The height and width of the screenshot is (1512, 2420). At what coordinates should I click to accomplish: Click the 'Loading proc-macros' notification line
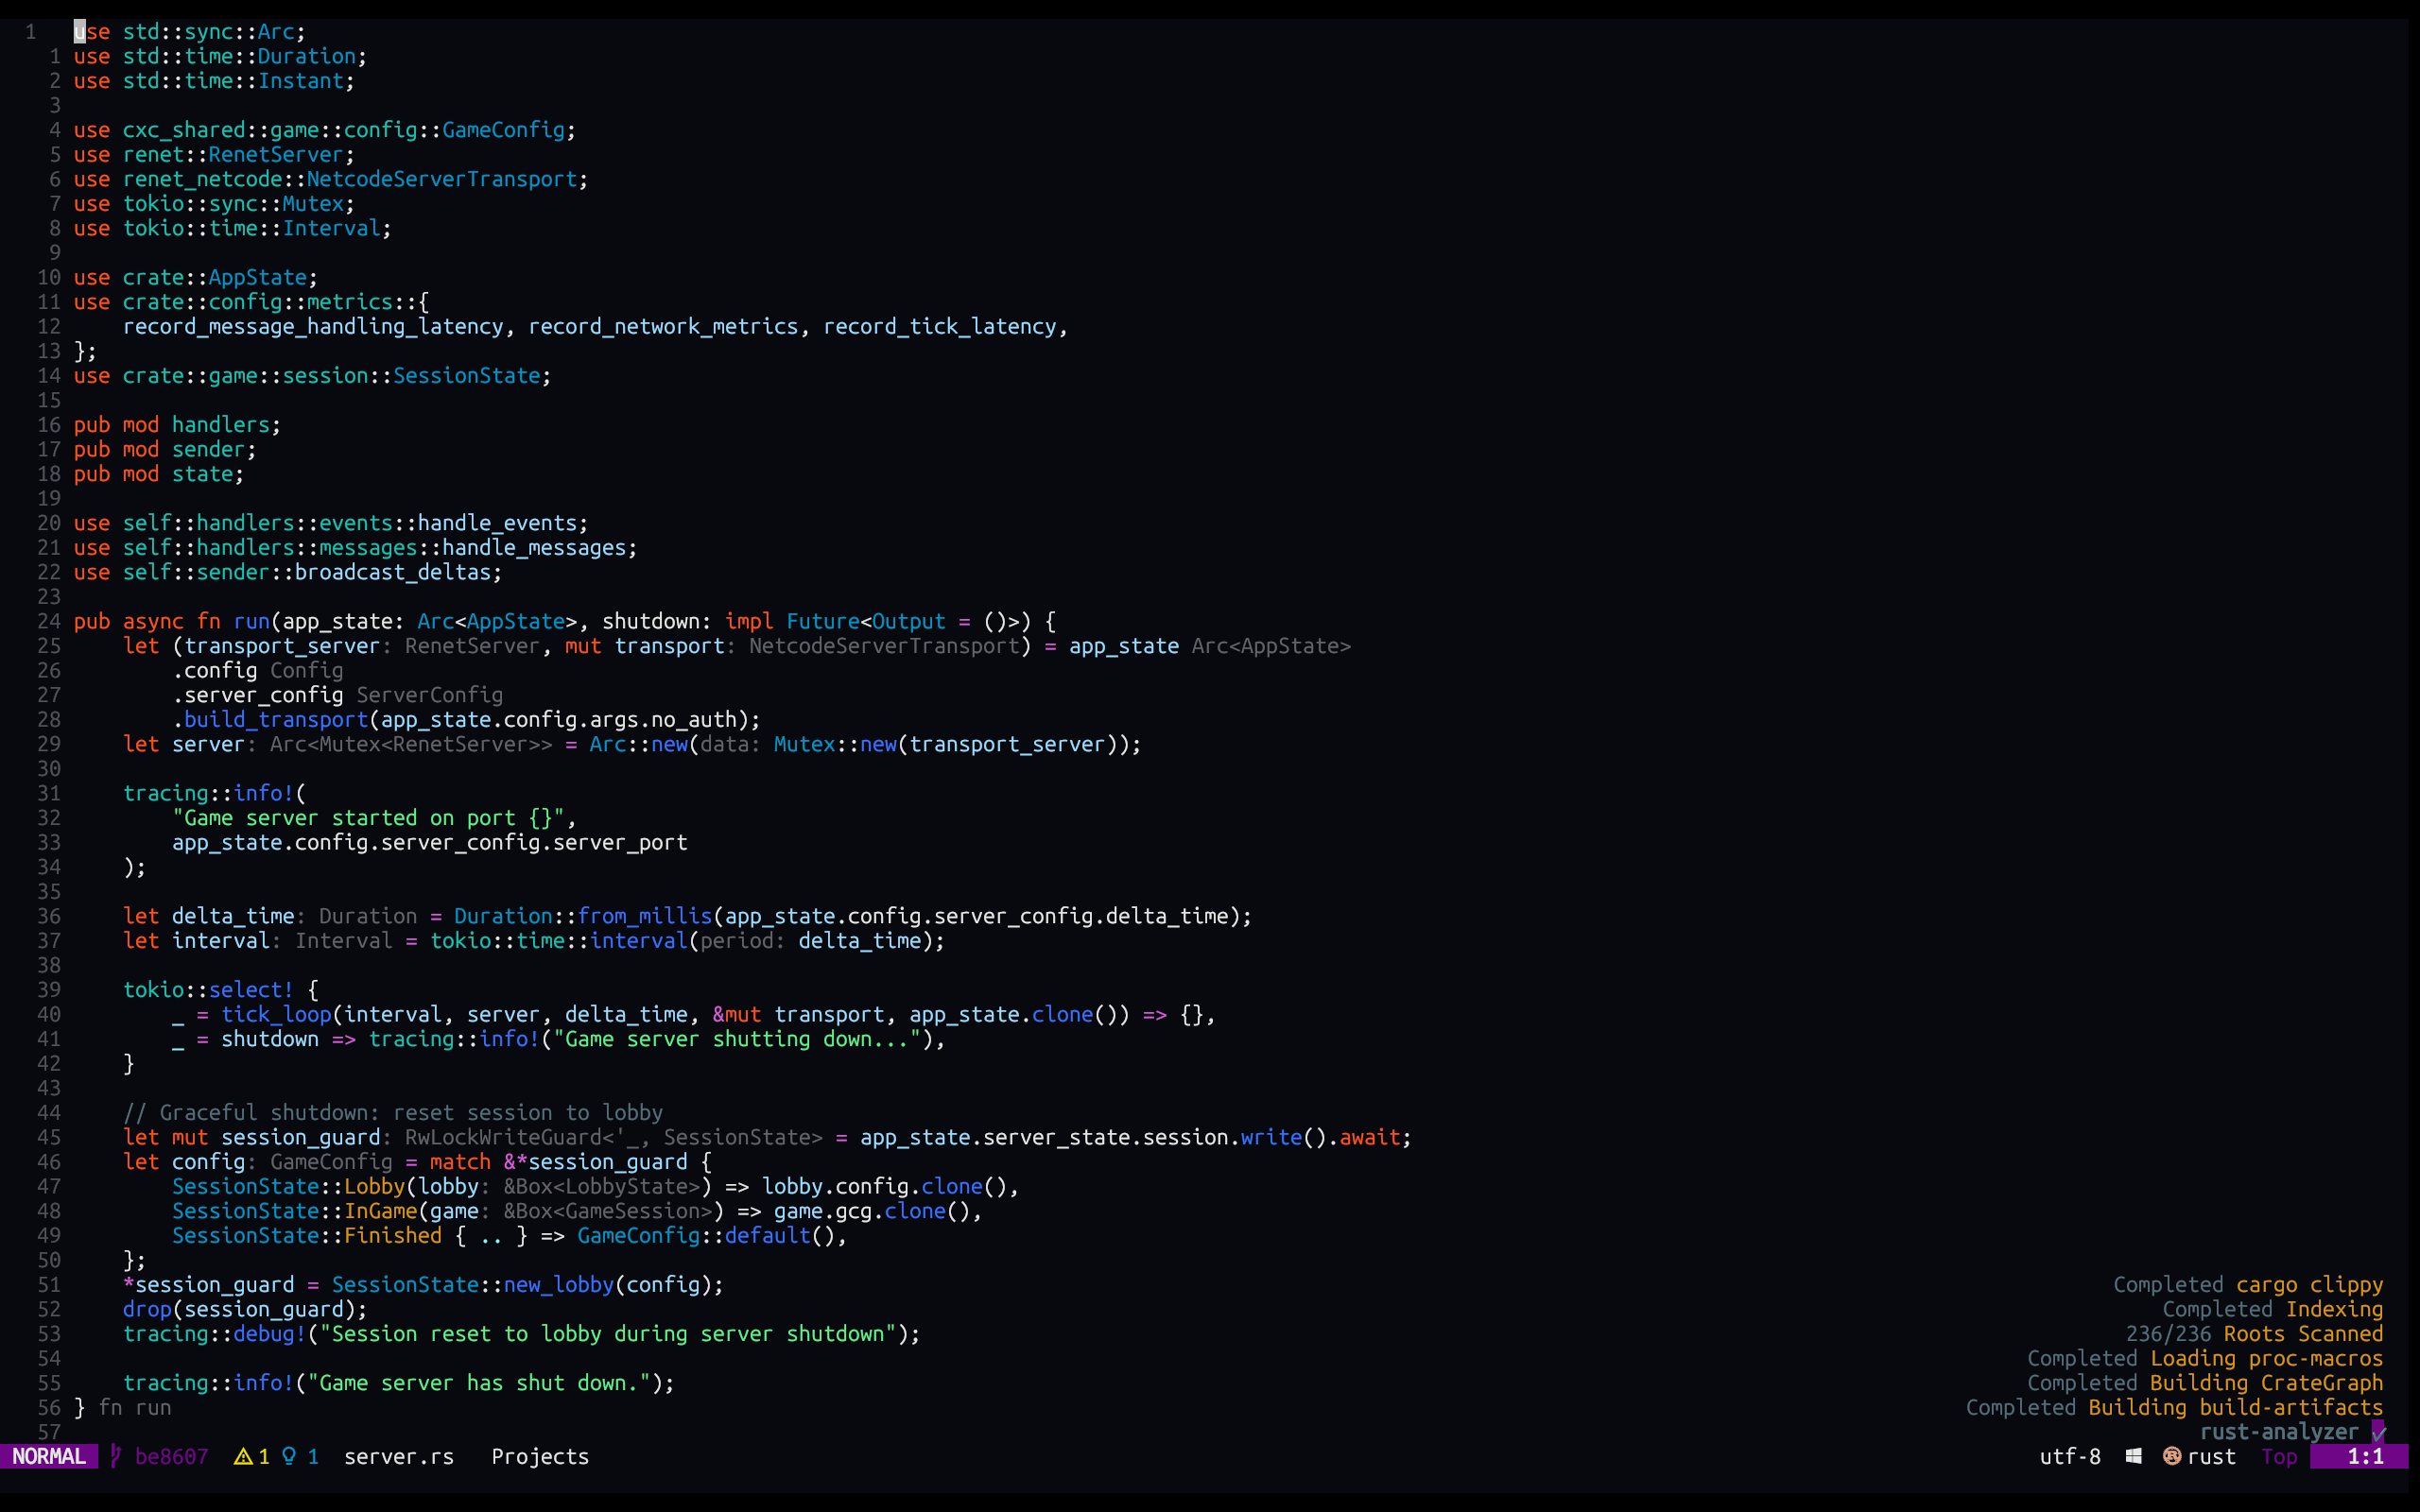(x=2205, y=1358)
